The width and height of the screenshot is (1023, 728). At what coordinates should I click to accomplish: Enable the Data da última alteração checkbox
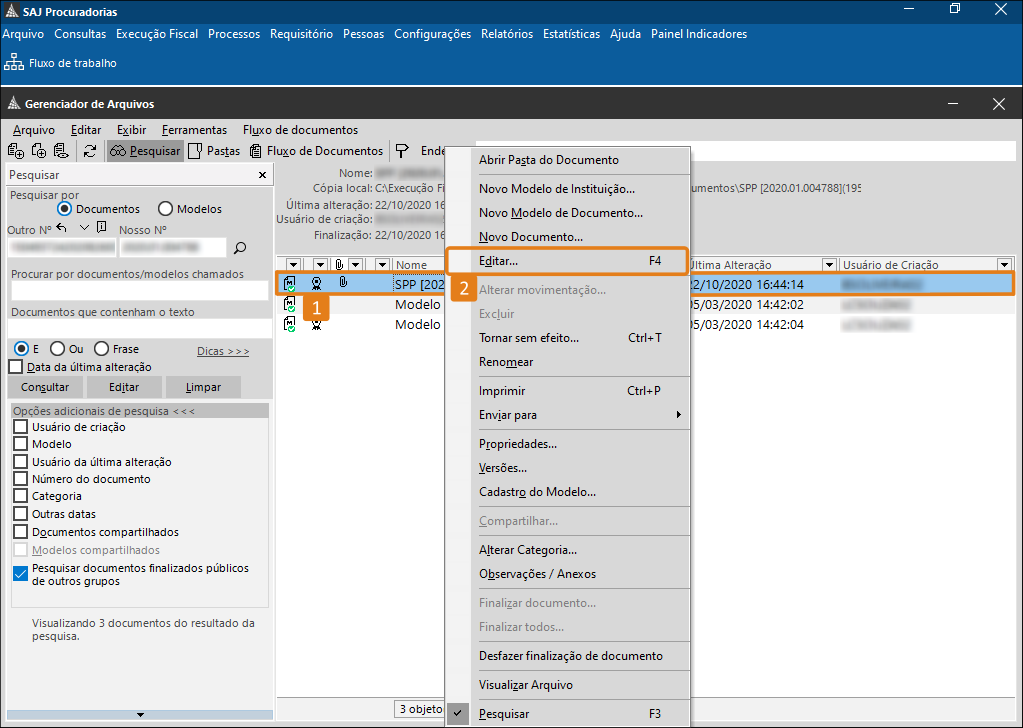[16, 367]
